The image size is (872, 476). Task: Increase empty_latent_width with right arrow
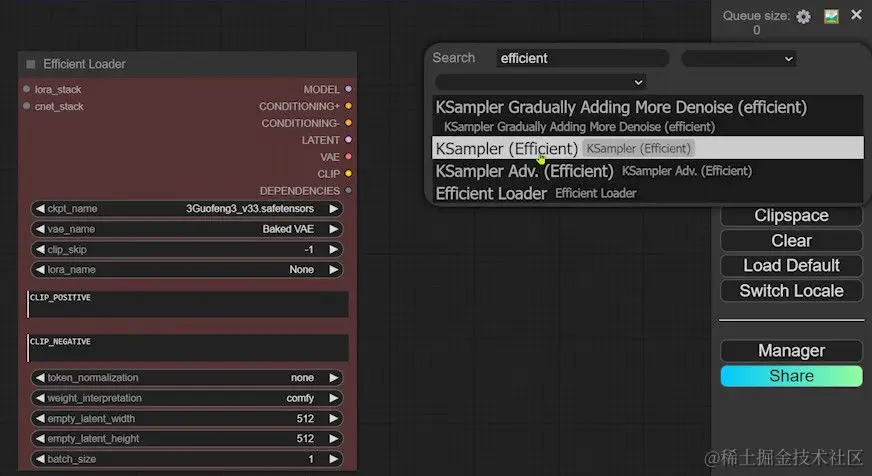[334, 419]
